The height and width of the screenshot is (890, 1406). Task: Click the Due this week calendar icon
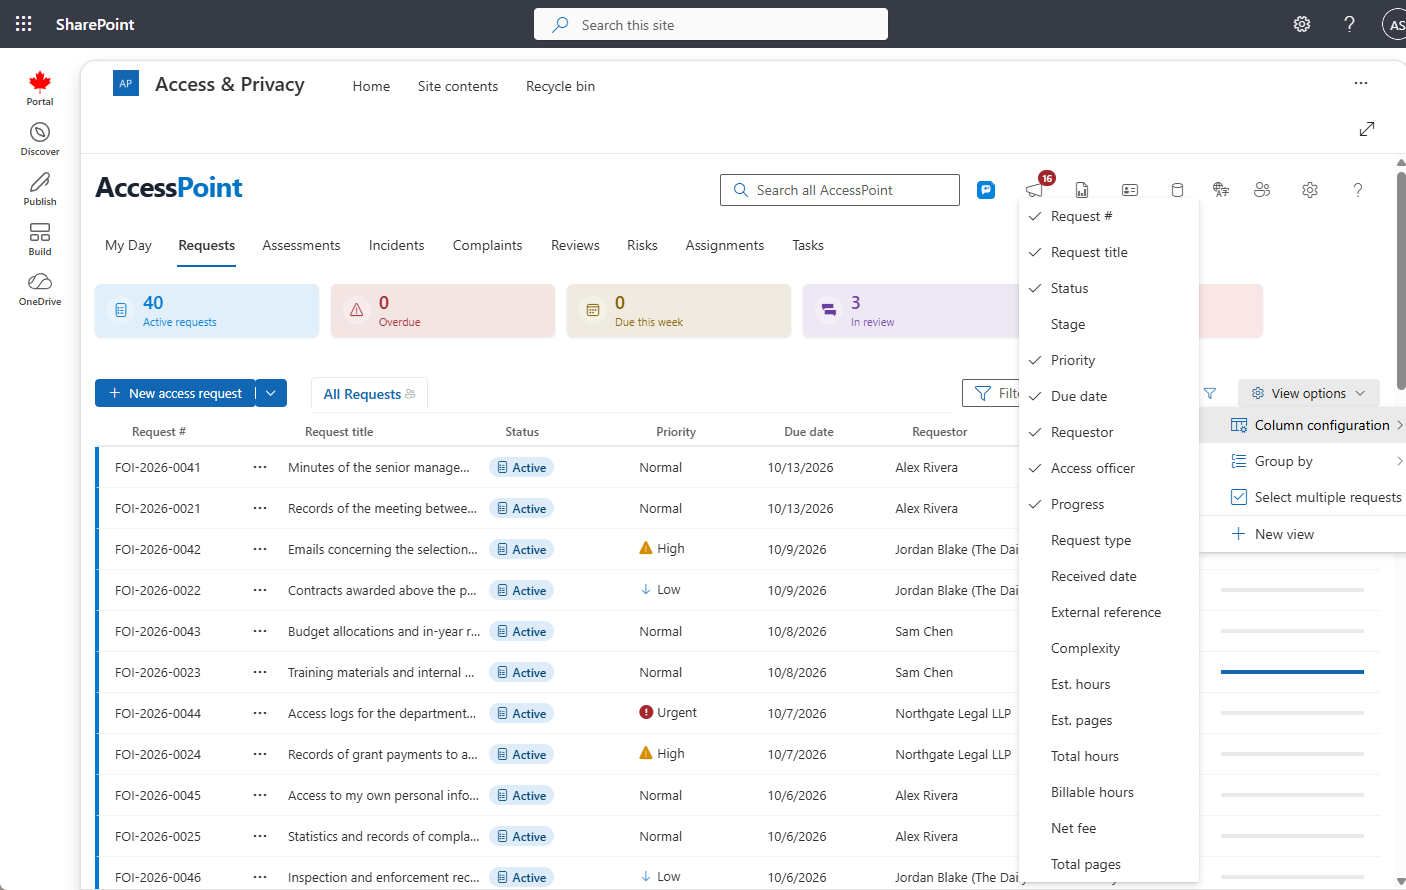point(593,311)
